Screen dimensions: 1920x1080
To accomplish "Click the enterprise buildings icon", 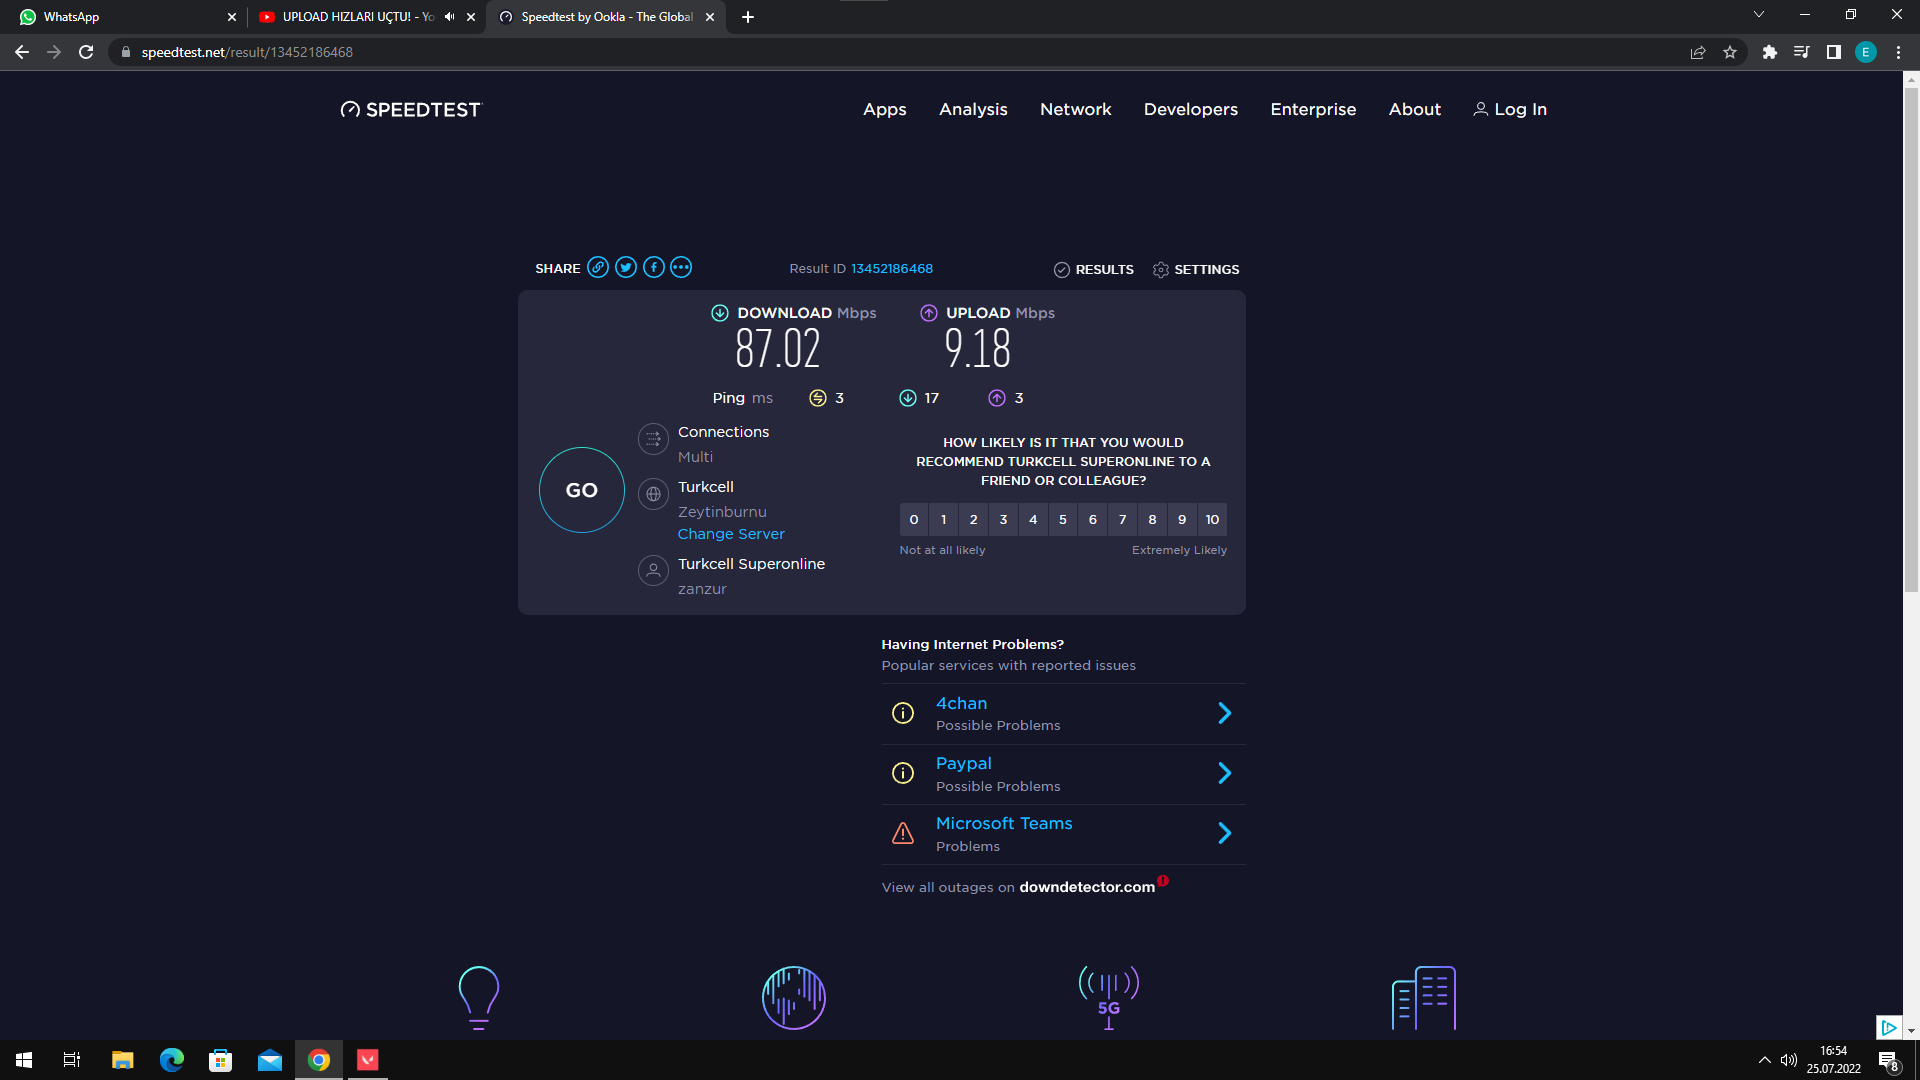I will point(1424,998).
